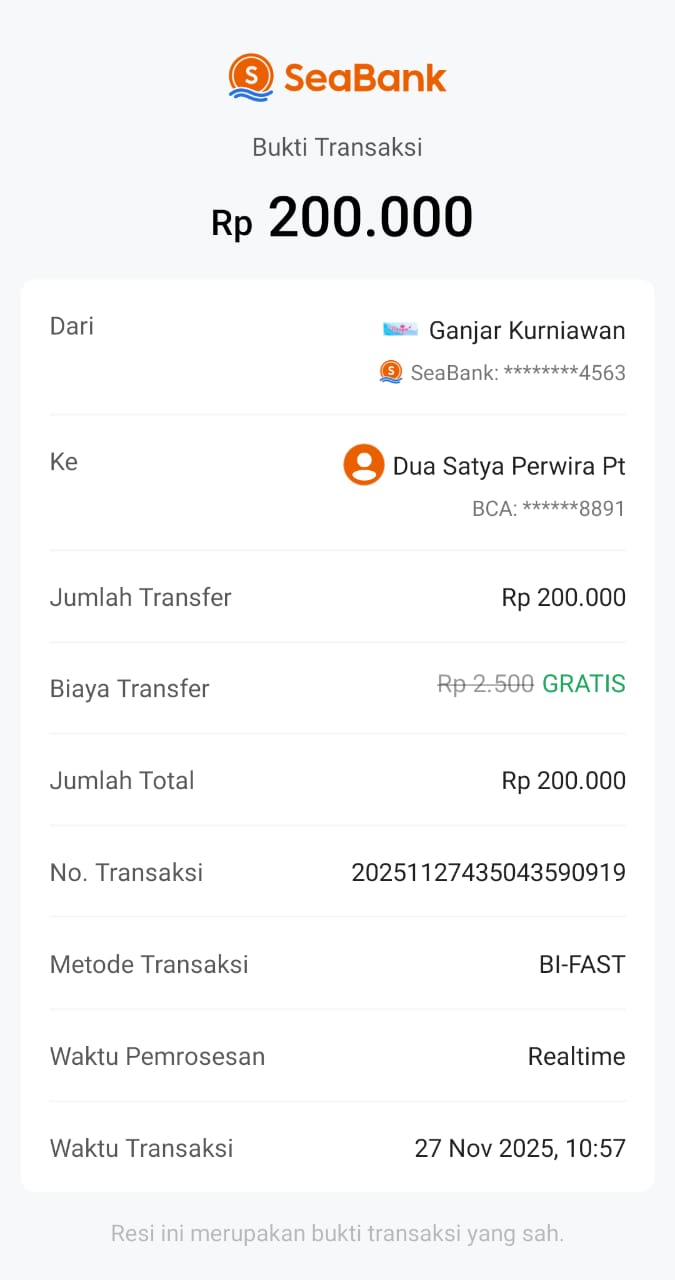This screenshot has width=675, height=1280.
Task: Click the strikethrough Rp 2.500 fee
Action: (486, 684)
